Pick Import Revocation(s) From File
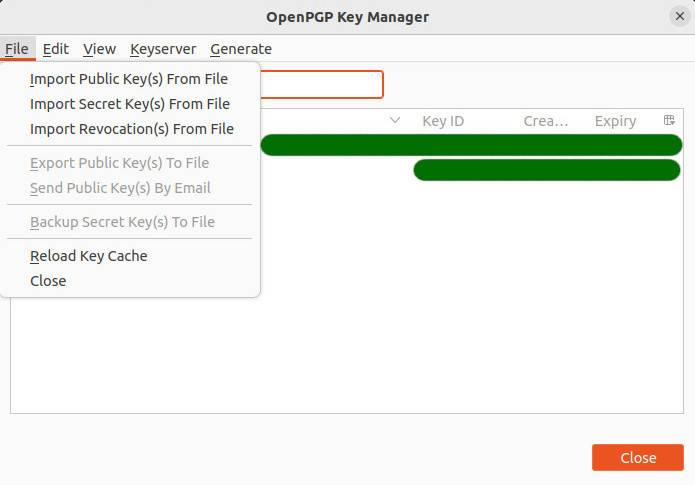The height and width of the screenshot is (485, 695). [x=132, y=129]
